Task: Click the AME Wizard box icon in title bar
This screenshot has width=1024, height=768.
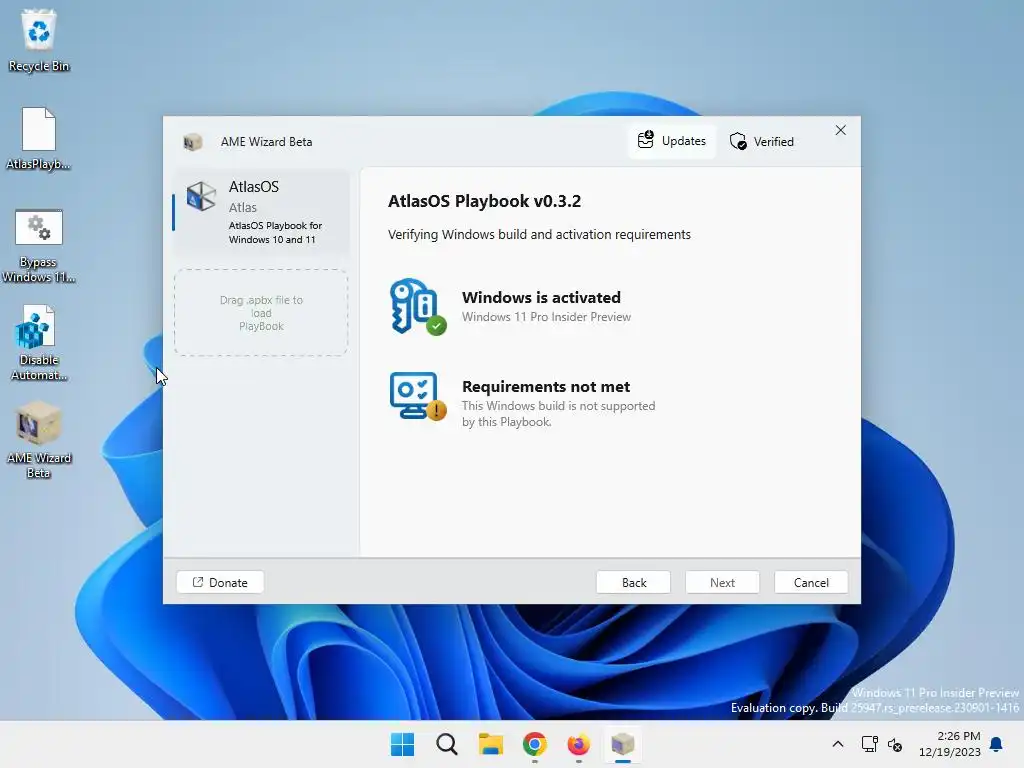Action: click(192, 142)
